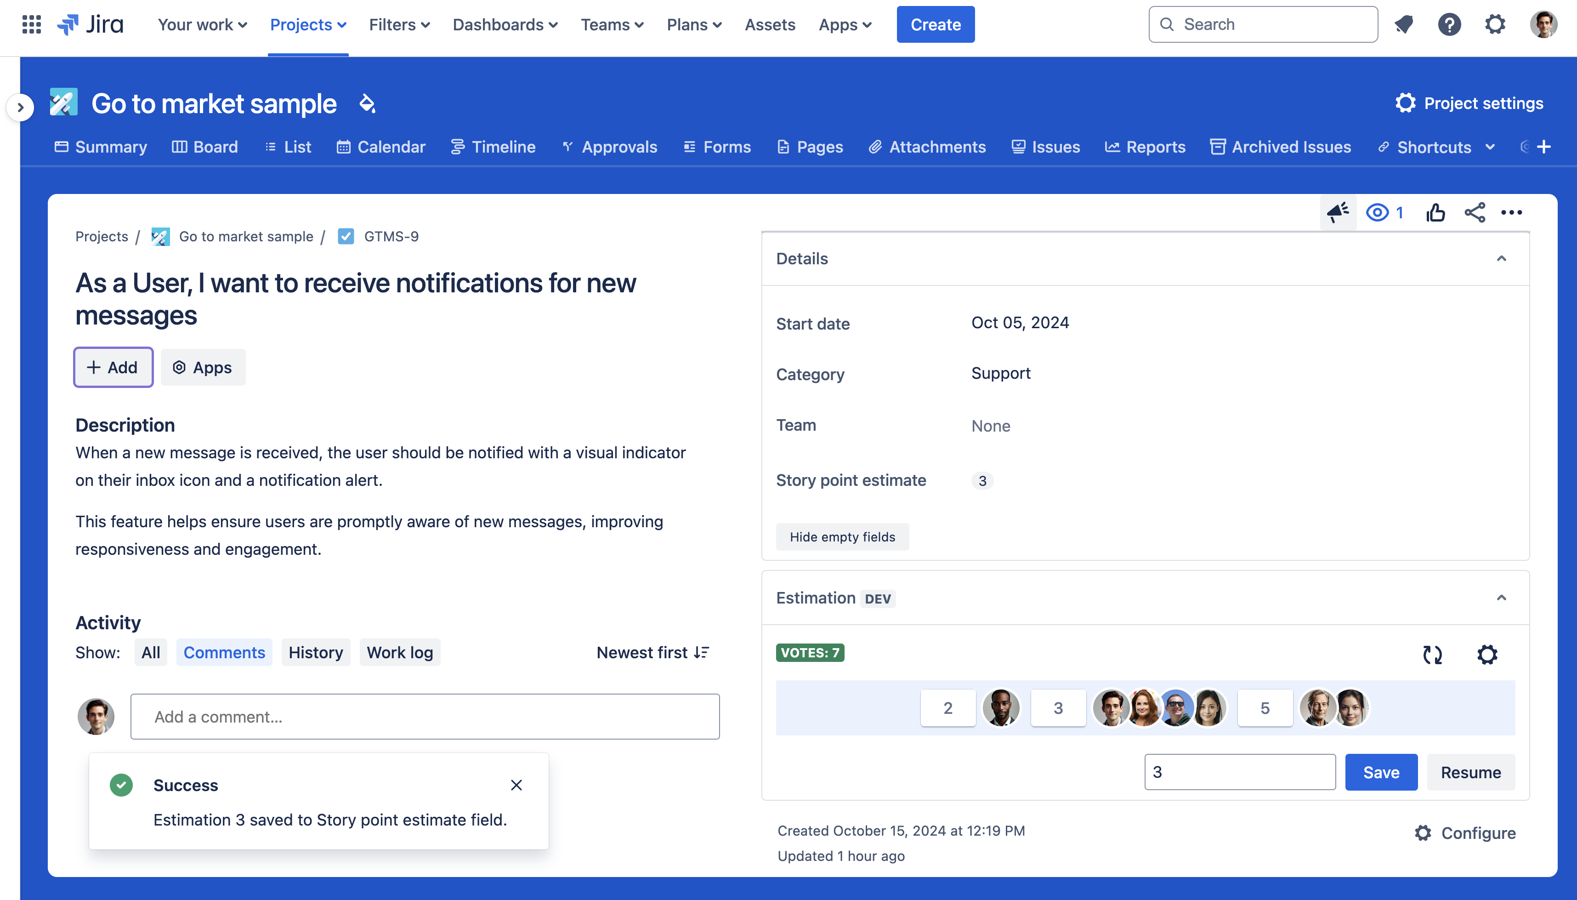Show History activity
The image size is (1577, 900).
[316, 652]
